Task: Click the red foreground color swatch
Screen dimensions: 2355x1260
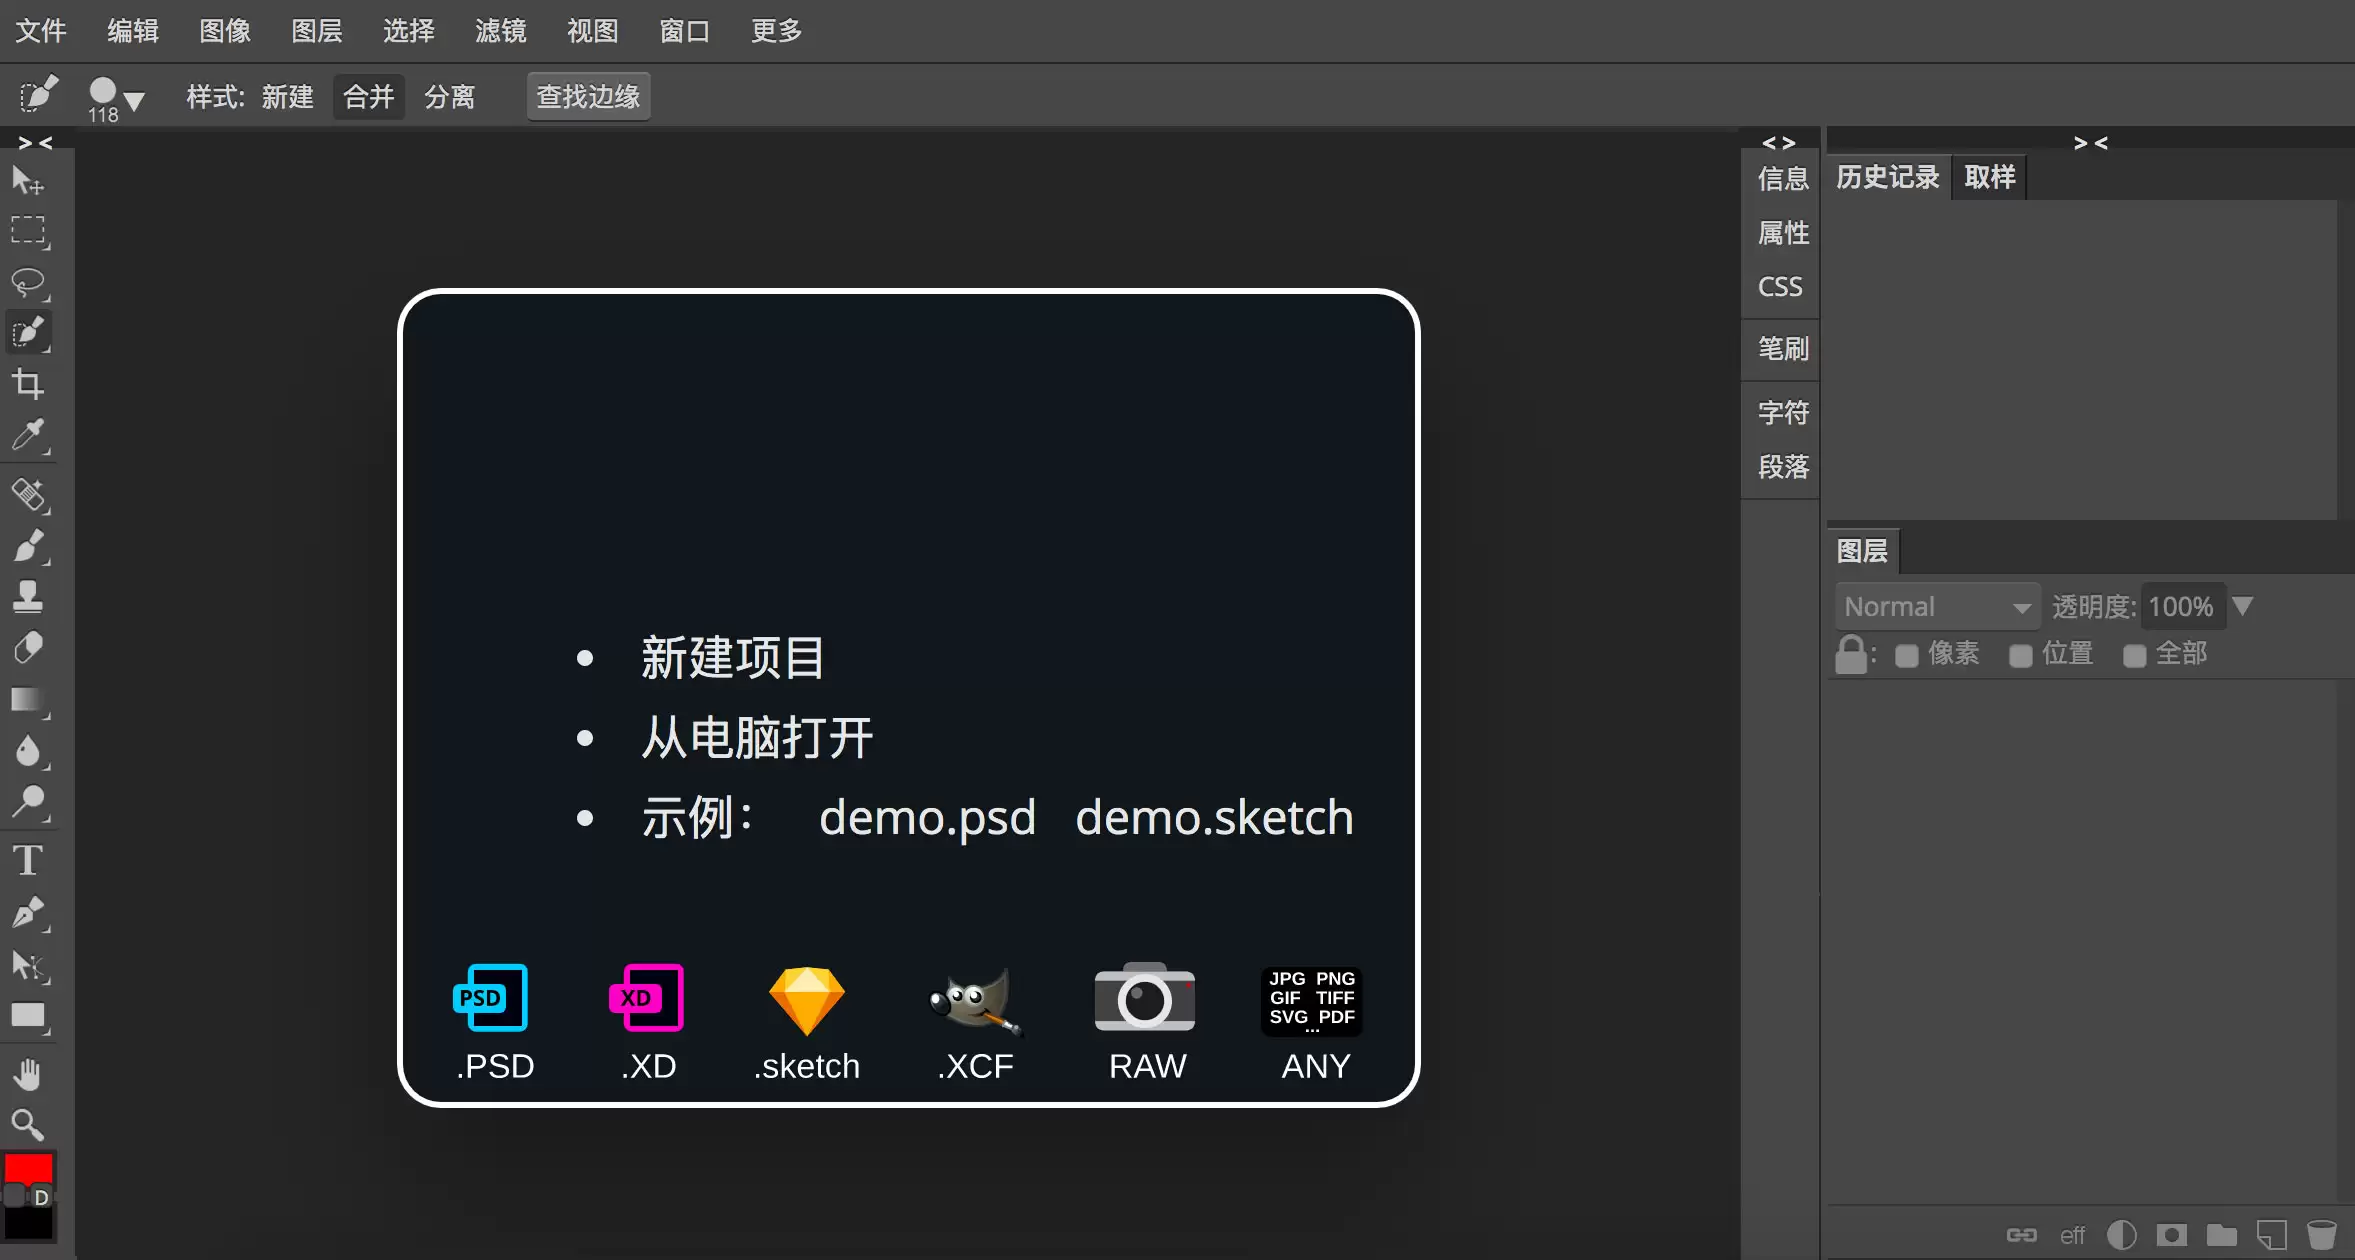Action: pos(28,1169)
